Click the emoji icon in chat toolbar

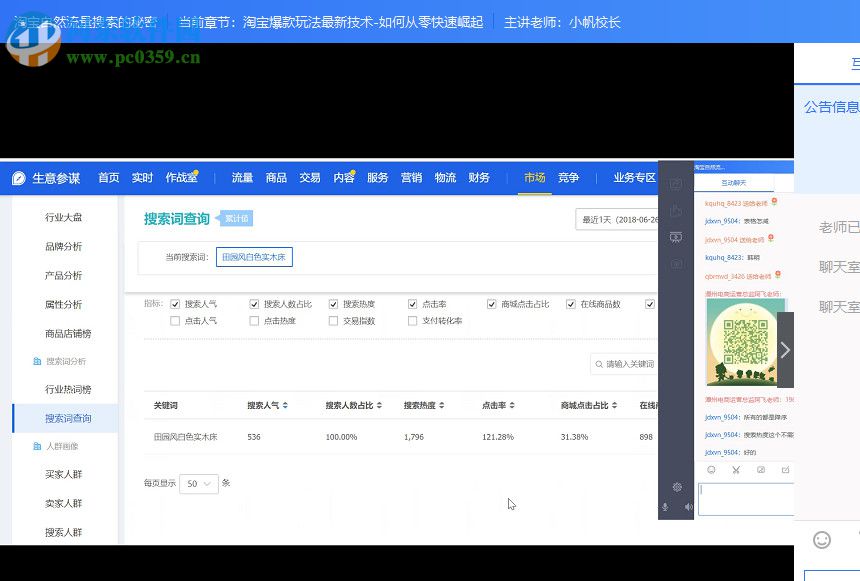point(711,469)
